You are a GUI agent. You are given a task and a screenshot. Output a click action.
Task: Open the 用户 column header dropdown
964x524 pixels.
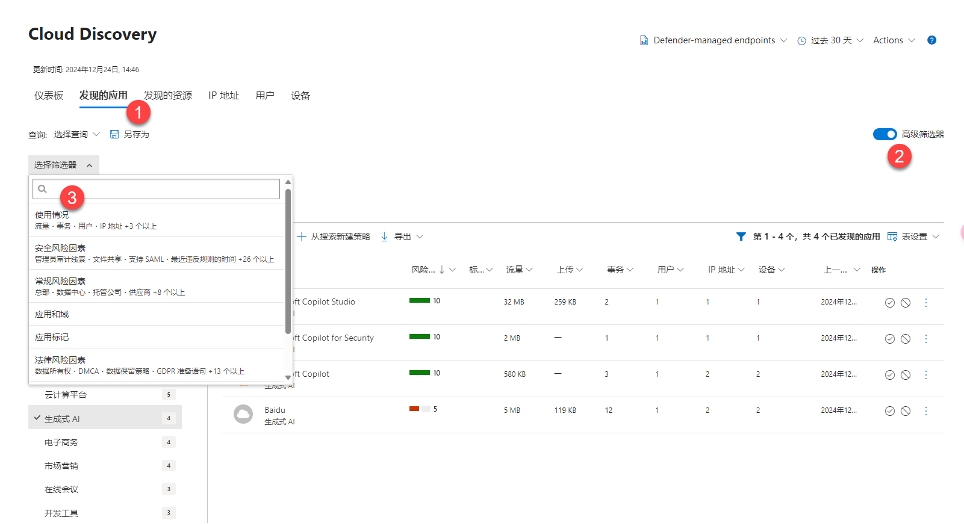coord(670,269)
